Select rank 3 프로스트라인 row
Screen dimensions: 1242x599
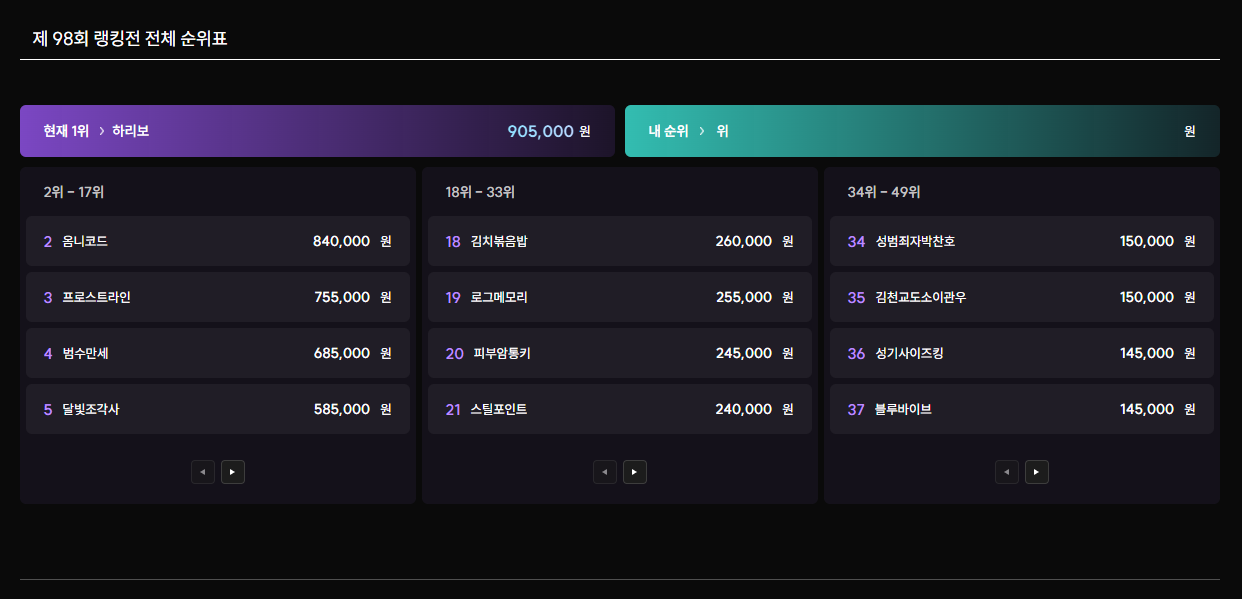218,297
